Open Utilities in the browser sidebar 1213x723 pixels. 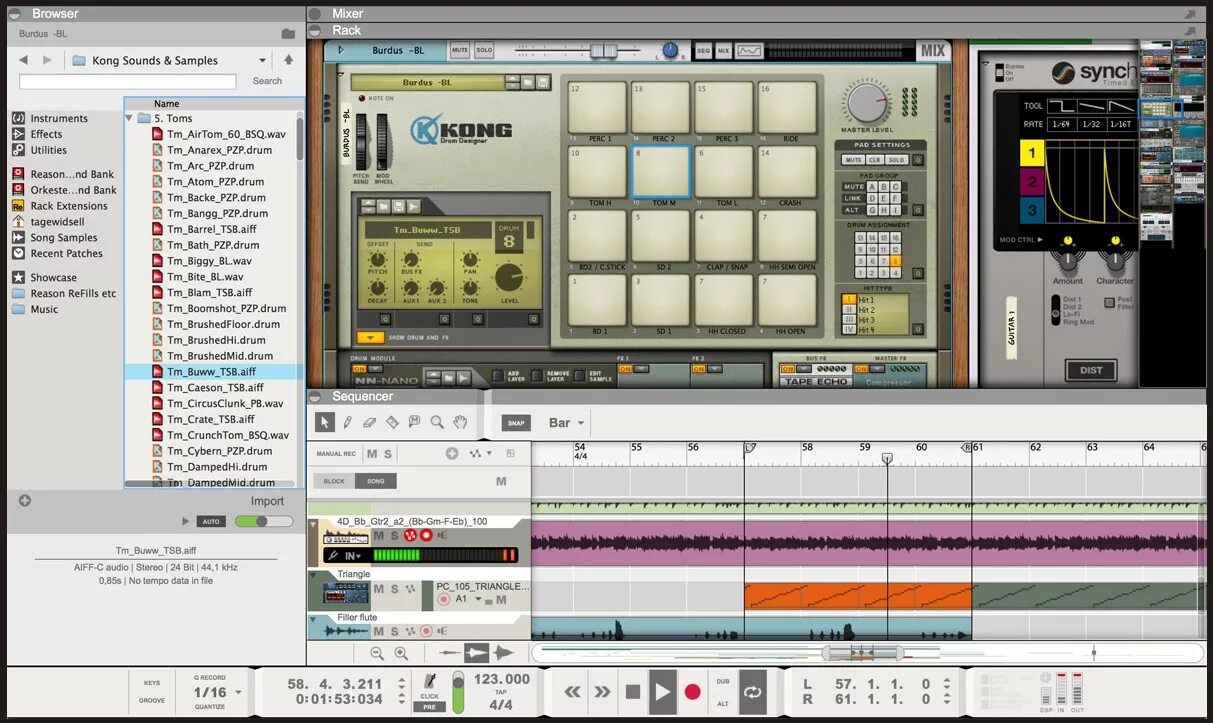[x=48, y=150]
